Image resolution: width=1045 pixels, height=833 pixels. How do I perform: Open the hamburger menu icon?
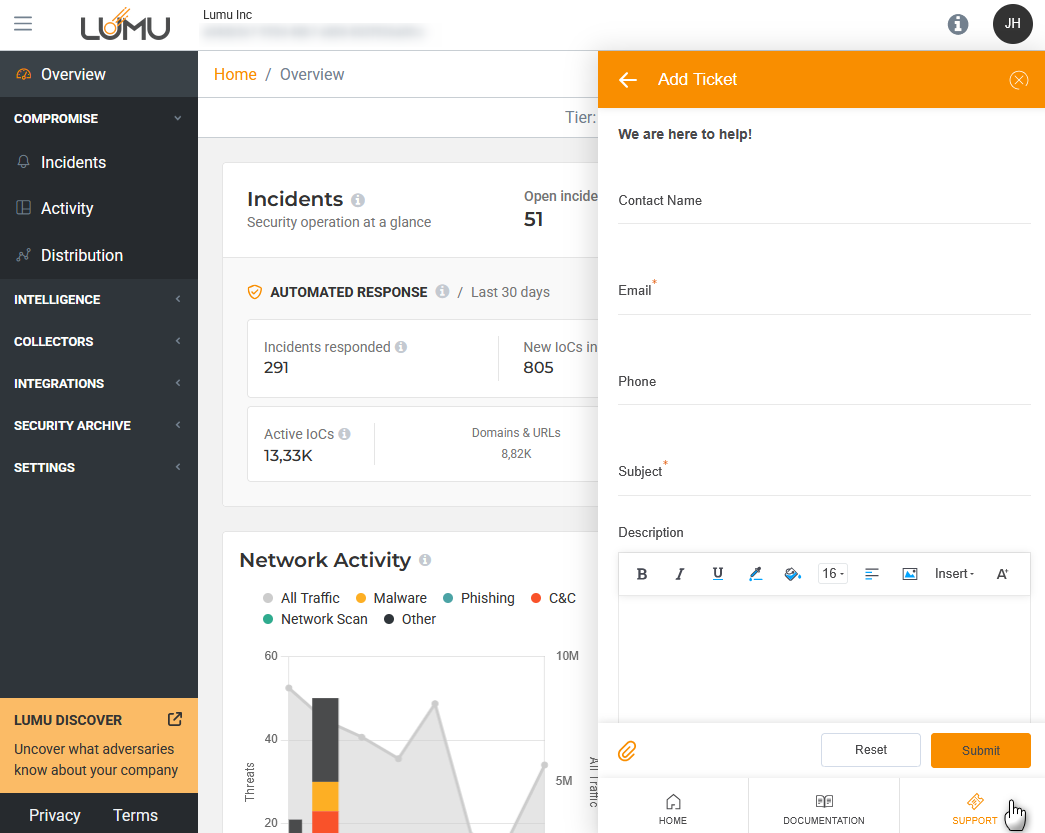tap(23, 24)
